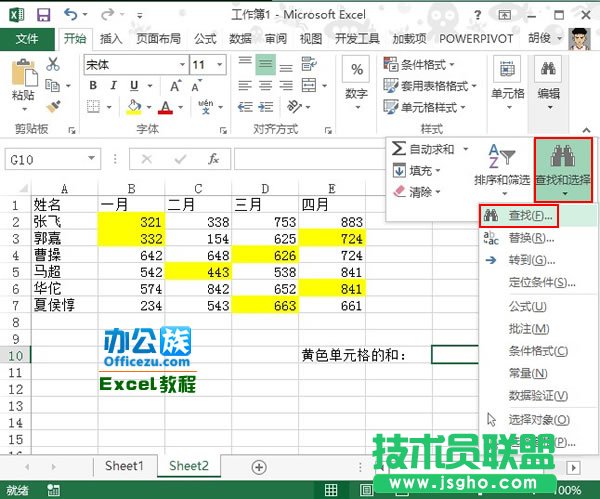Decrease the font size
Screen dimensions: 600x499
196,86
